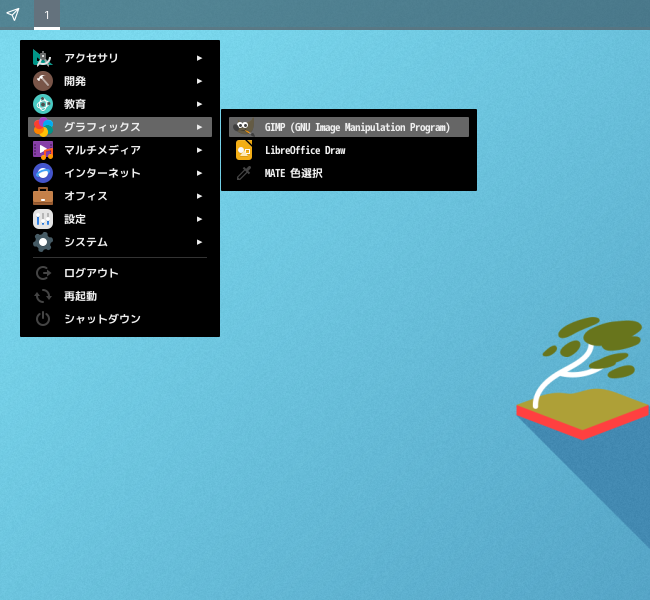Click the LibreOffice Draw icon
This screenshot has height=600, width=650.
click(x=243, y=150)
